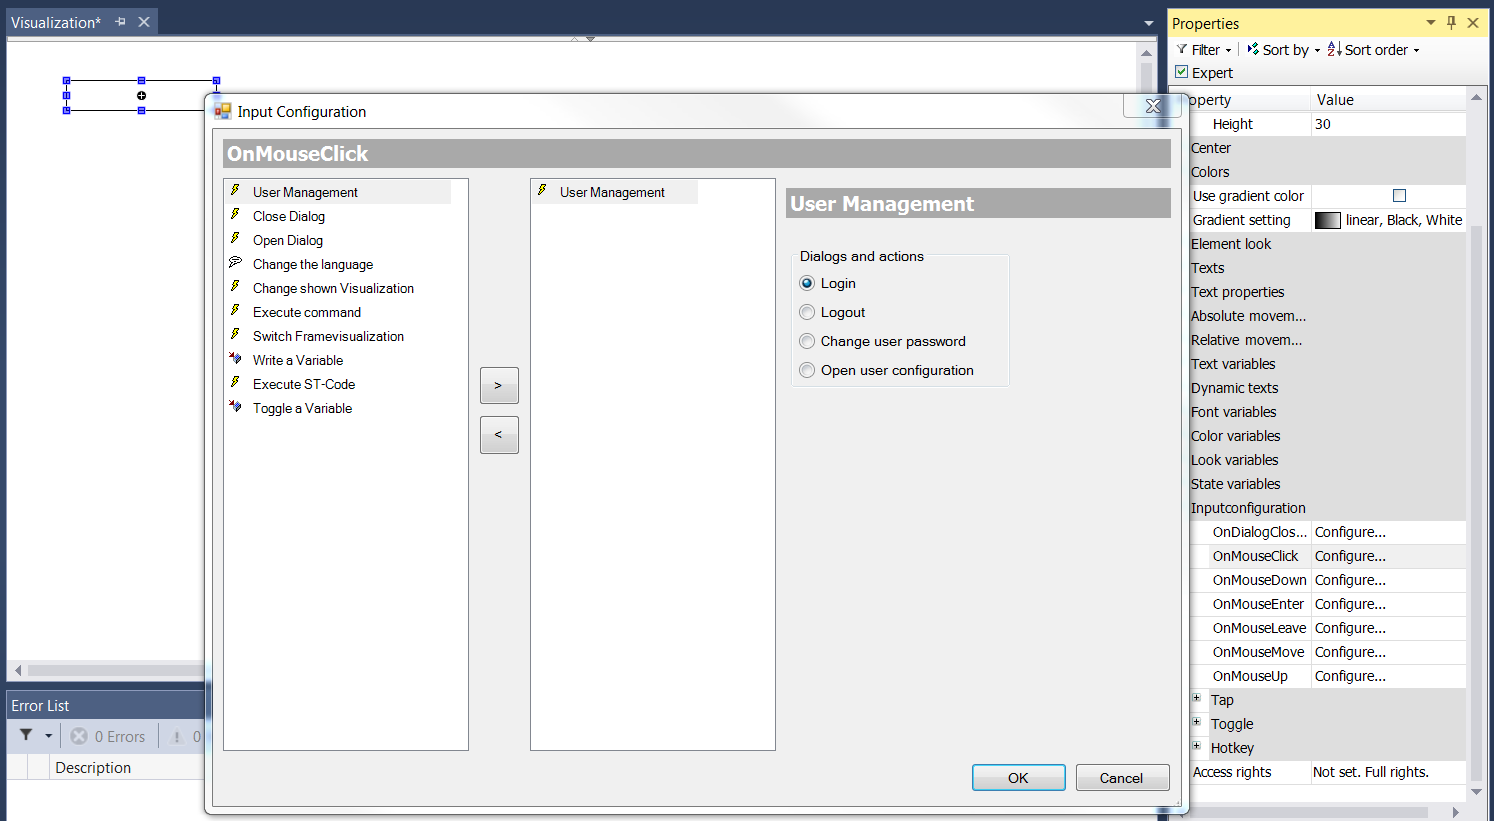This screenshot has width=1494, height=821.
Task: Open the Properties panel options dropdown arrow
Action: click(1431, 22)
